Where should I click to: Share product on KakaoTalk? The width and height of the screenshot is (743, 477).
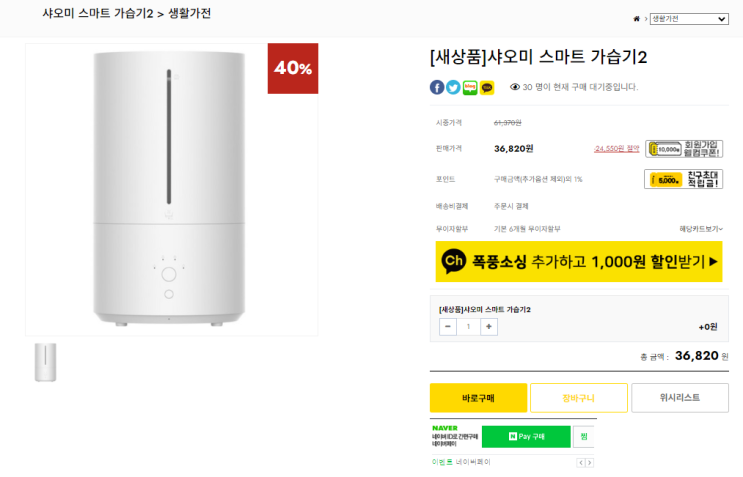tap(487, 87)
